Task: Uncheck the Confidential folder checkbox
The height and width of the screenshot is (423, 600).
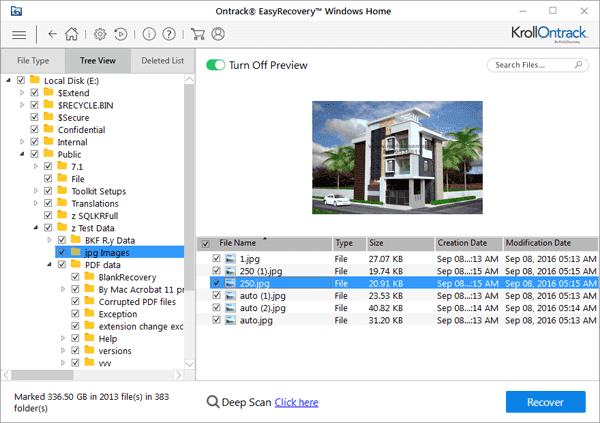Action: click(x=35, y=130)
